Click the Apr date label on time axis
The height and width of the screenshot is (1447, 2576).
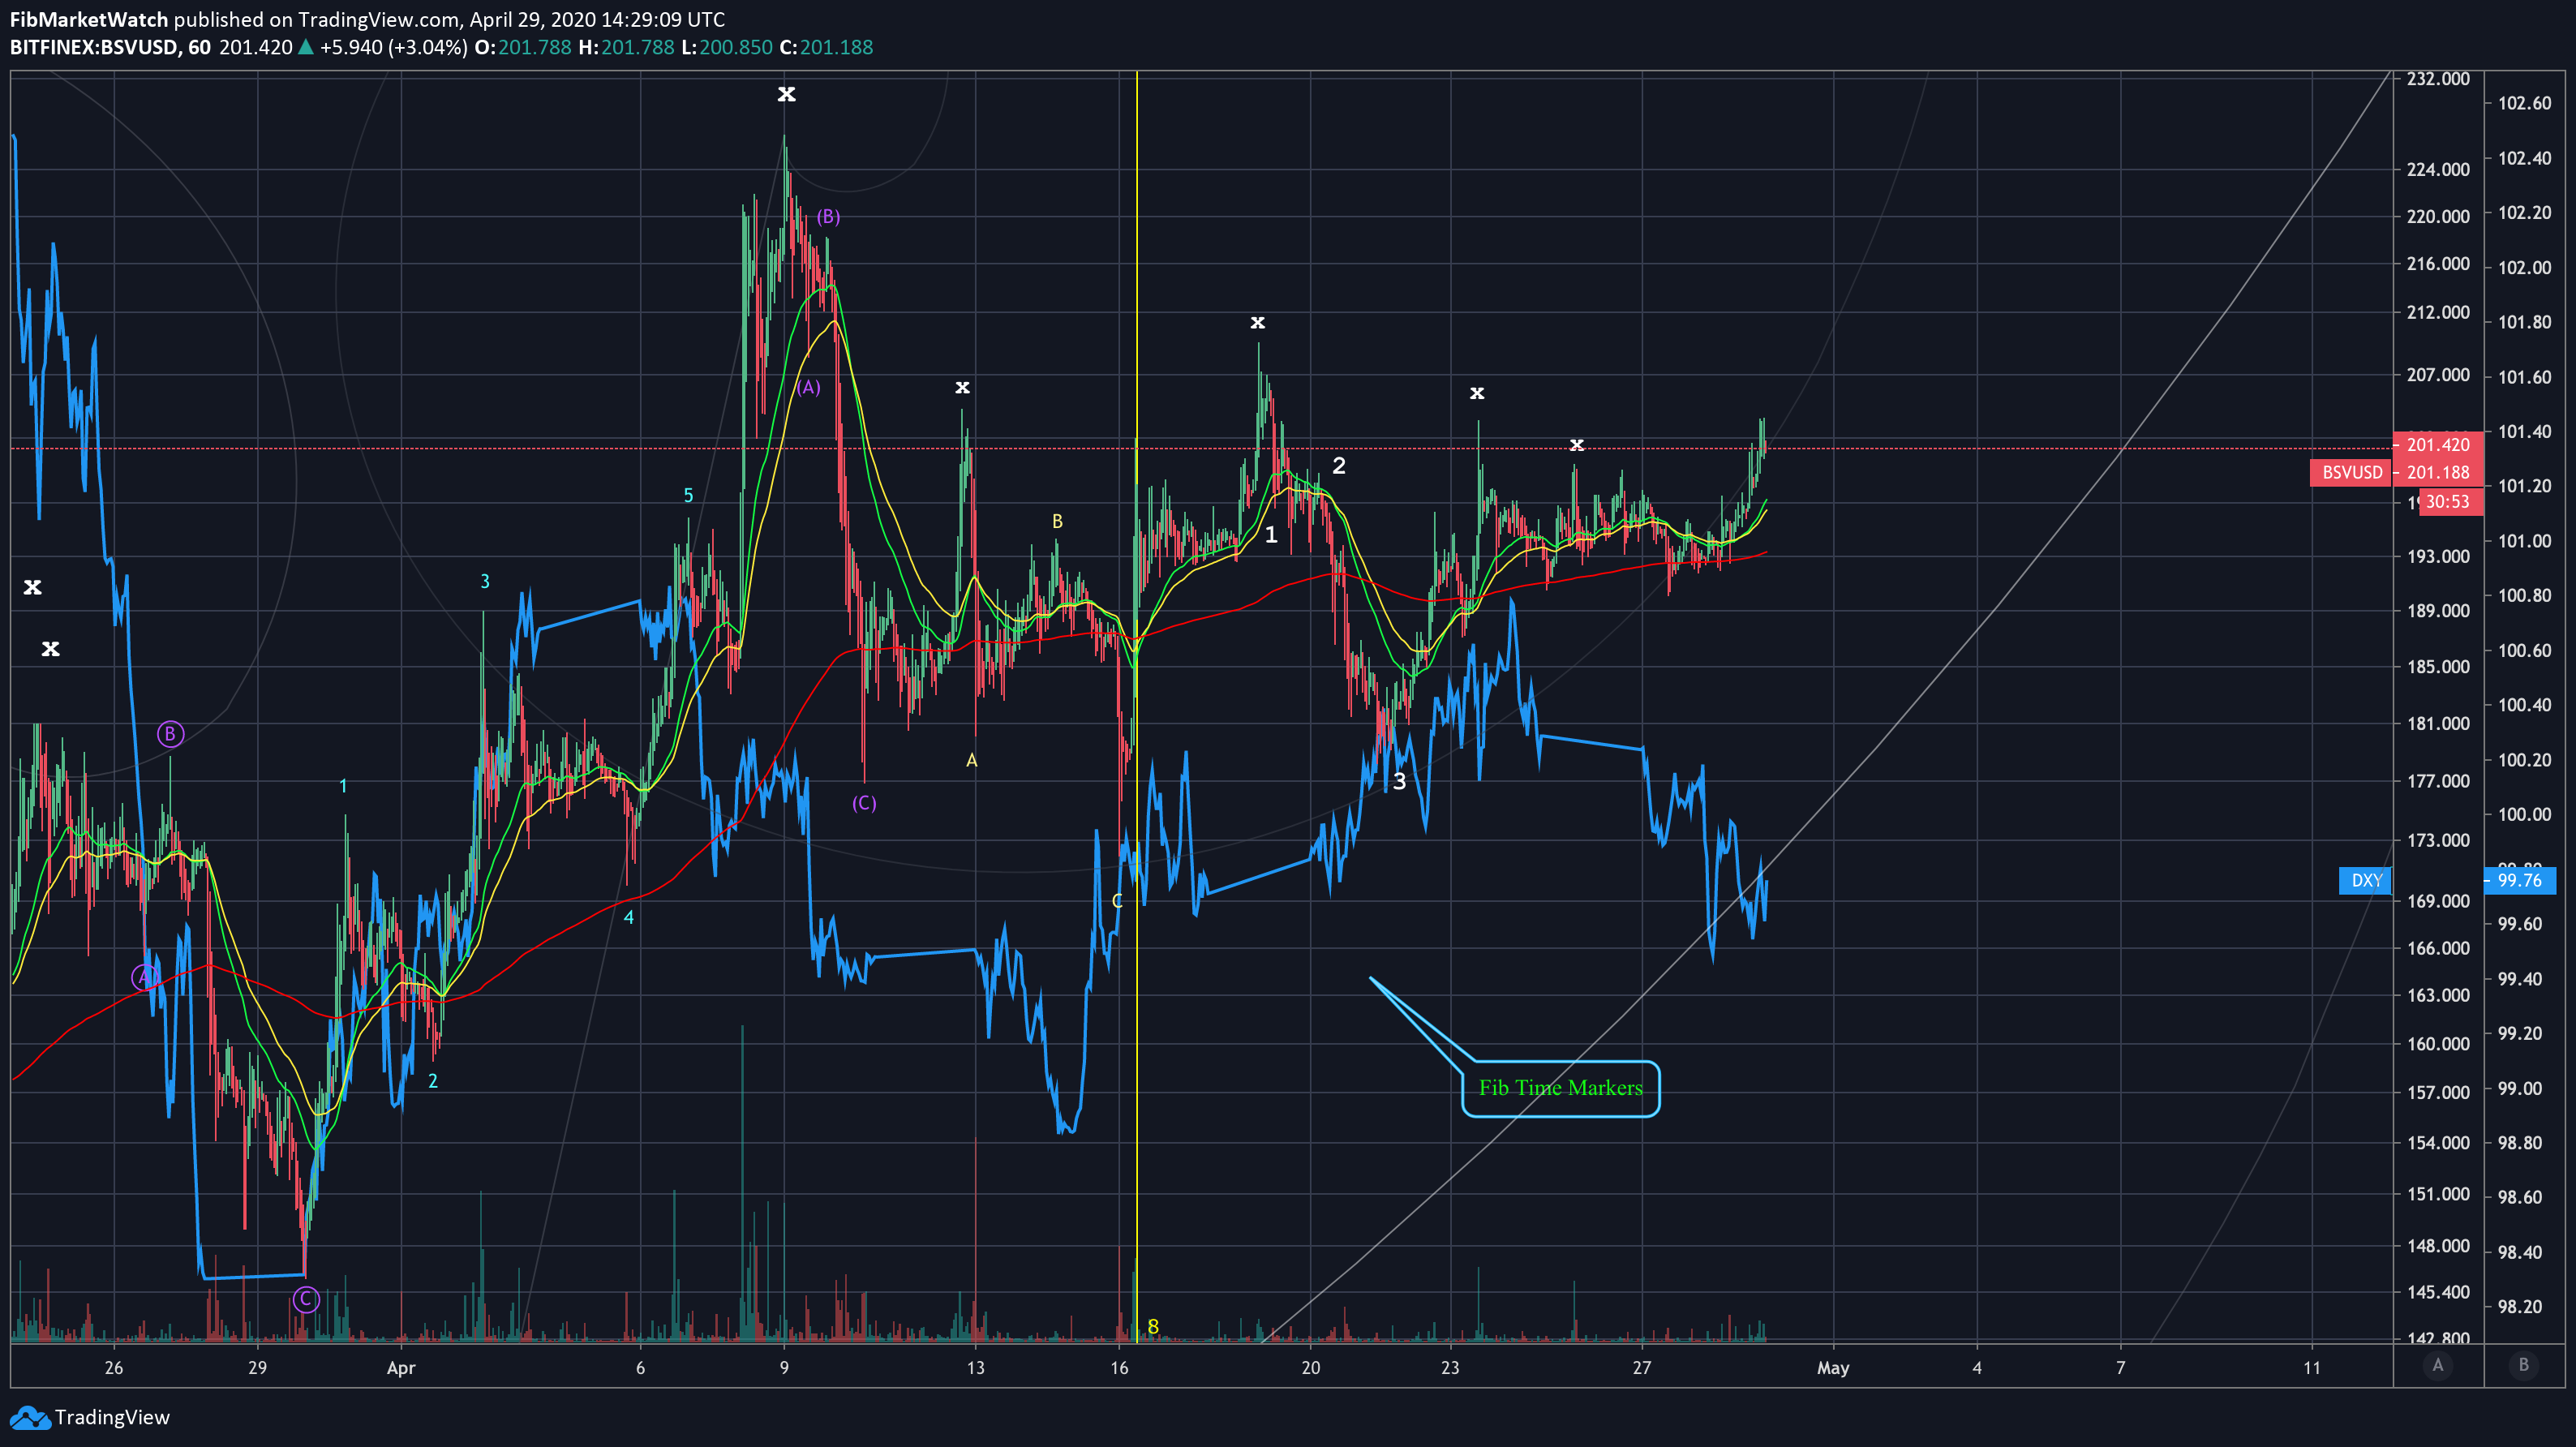click(401, 1368)
